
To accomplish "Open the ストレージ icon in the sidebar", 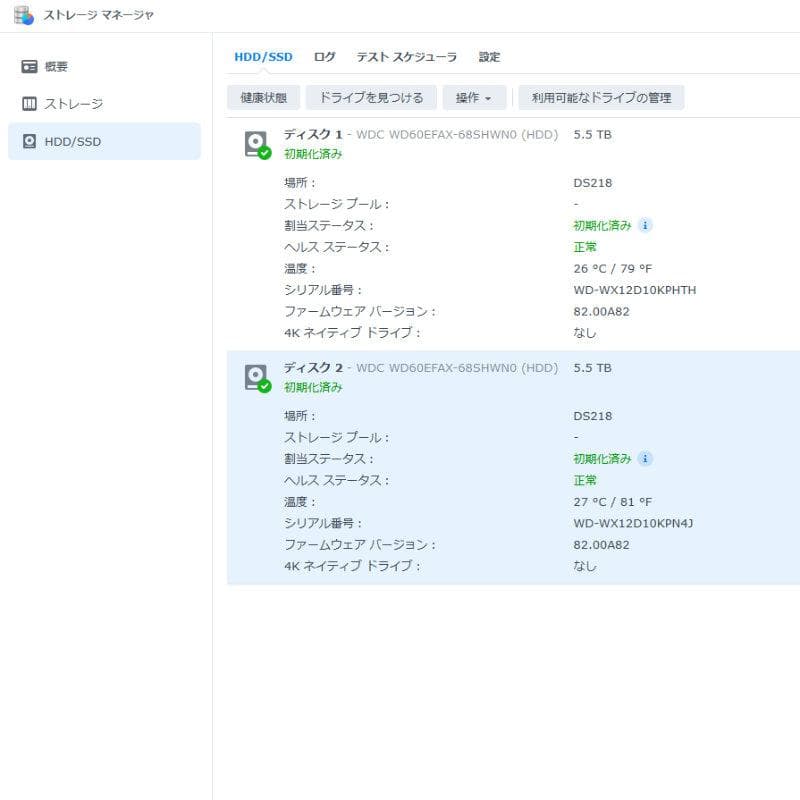I will (29, 103).
